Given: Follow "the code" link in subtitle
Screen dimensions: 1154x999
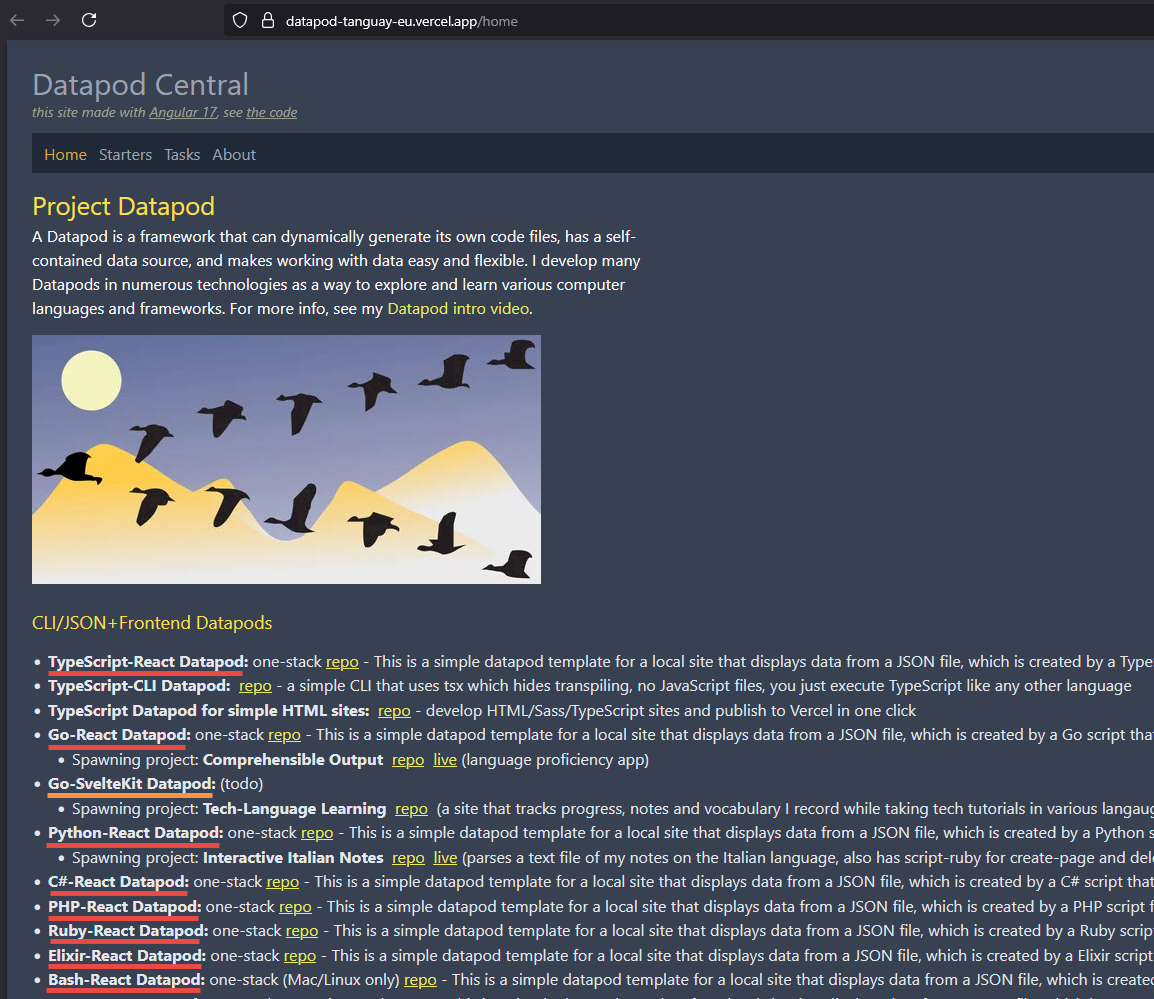Looking at the screenshot, I should pyautogui.click(x=271, y=112).
